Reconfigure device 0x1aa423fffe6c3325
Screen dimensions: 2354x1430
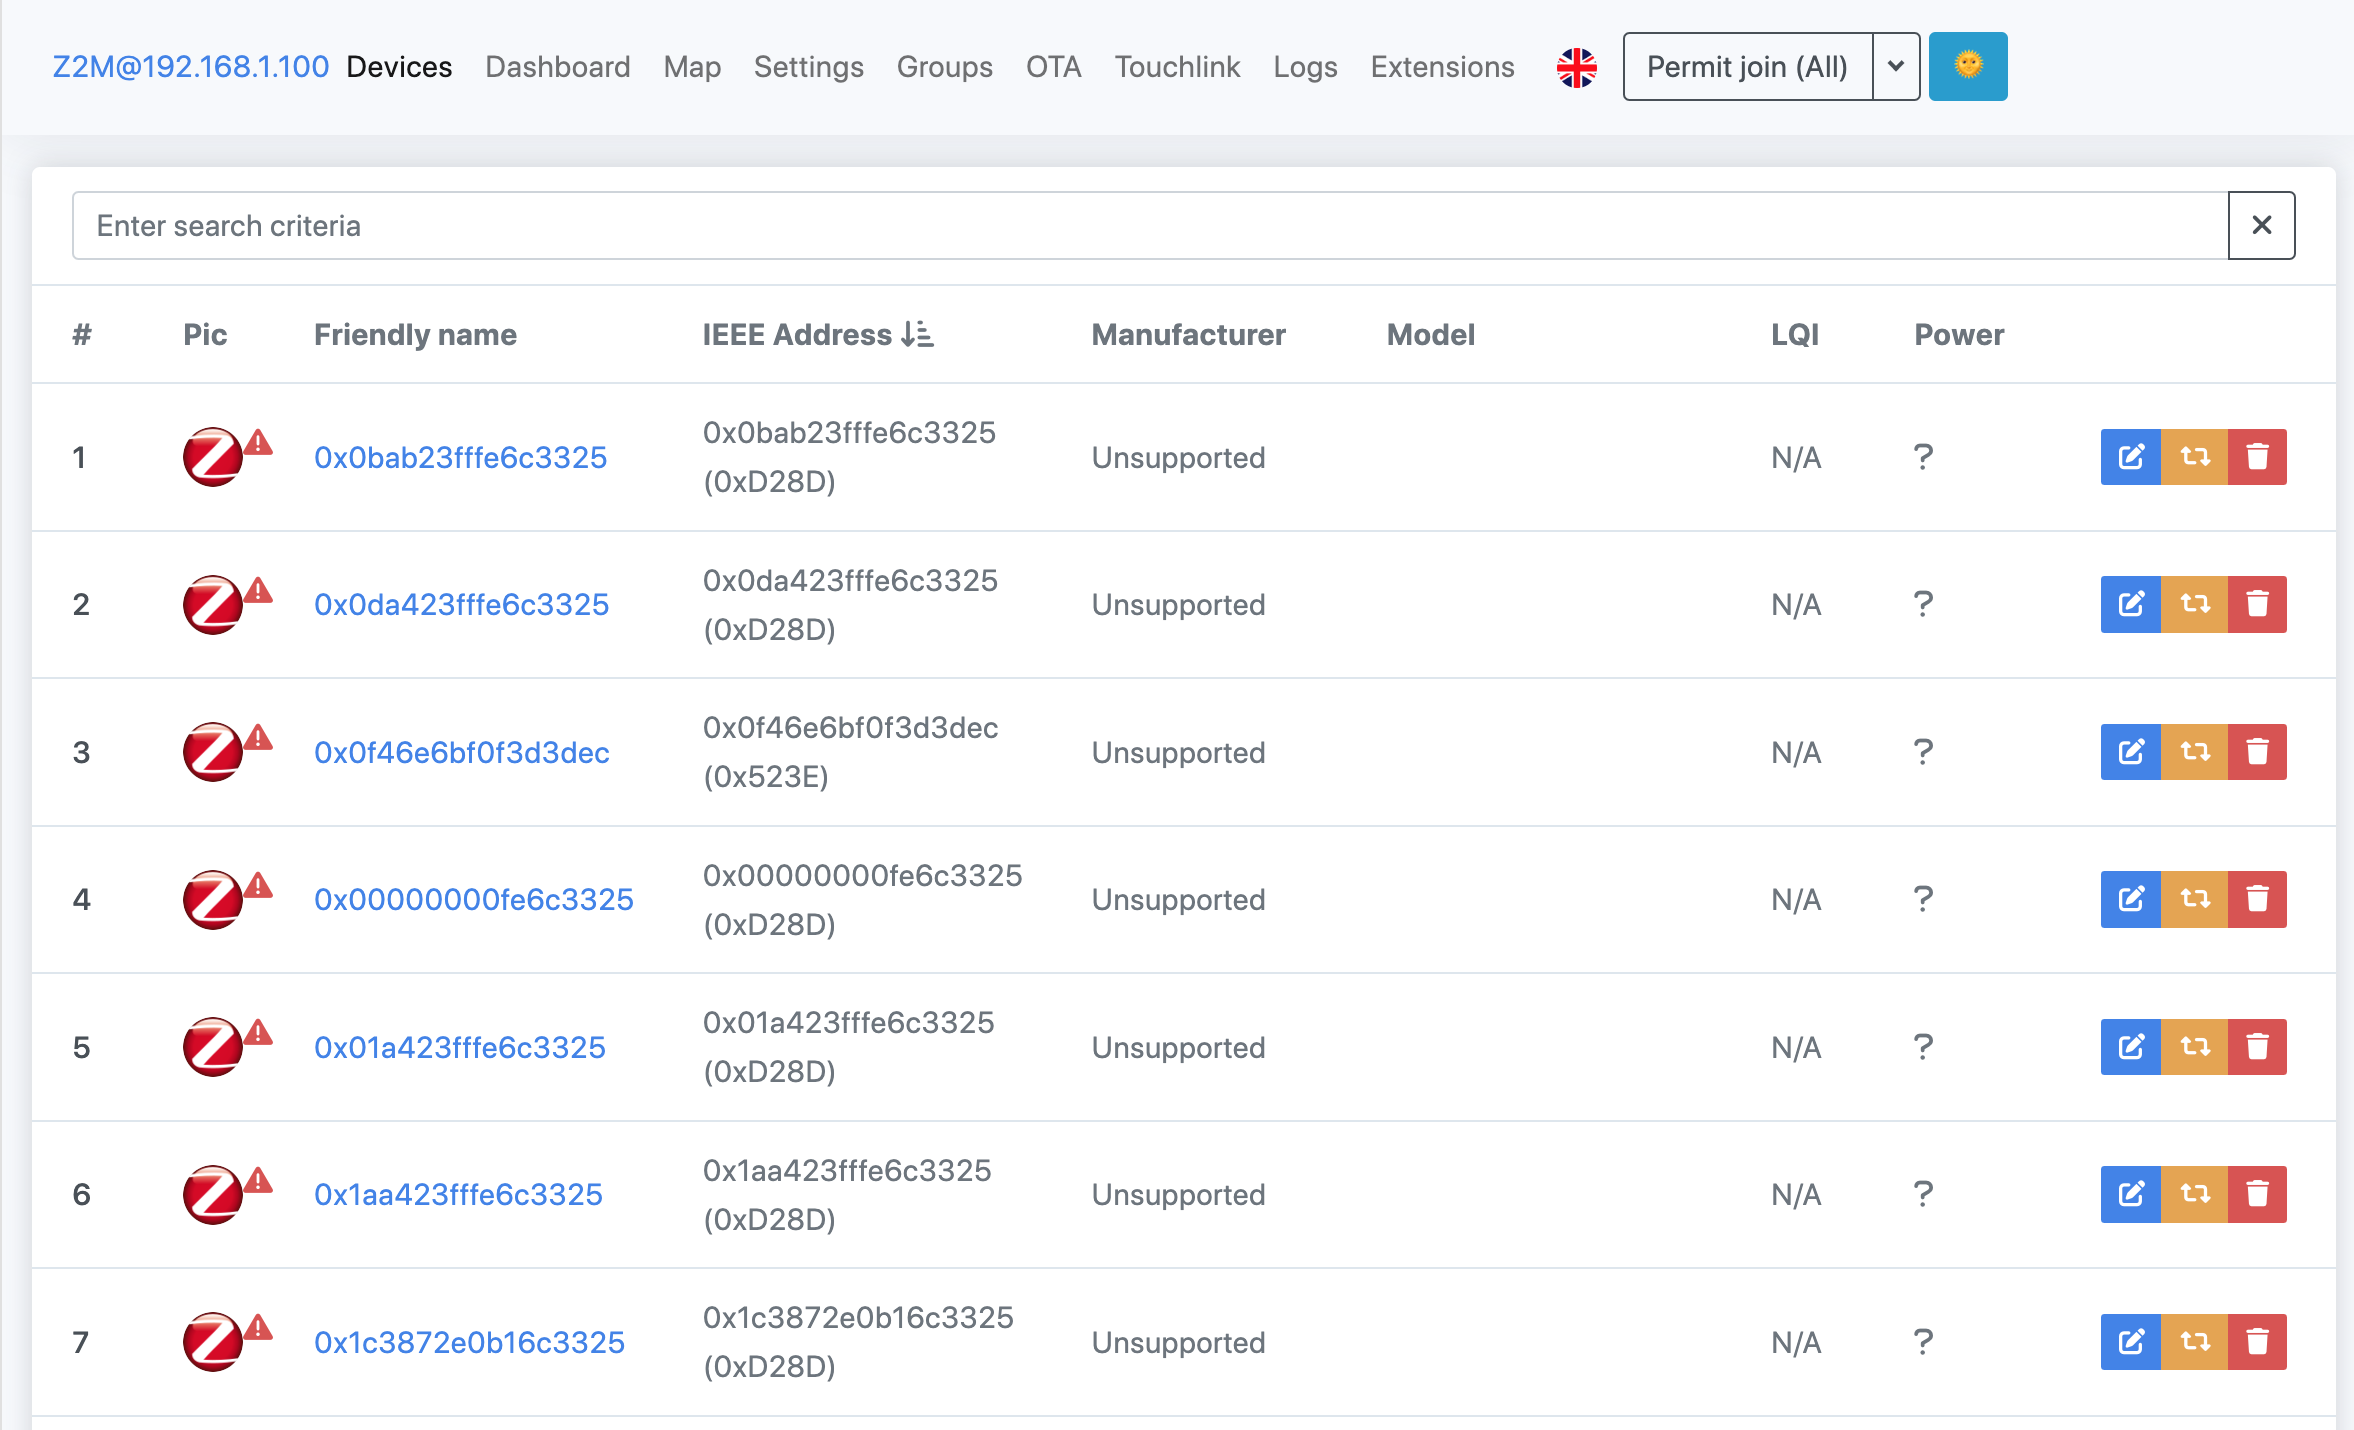coord(2196,1194)
